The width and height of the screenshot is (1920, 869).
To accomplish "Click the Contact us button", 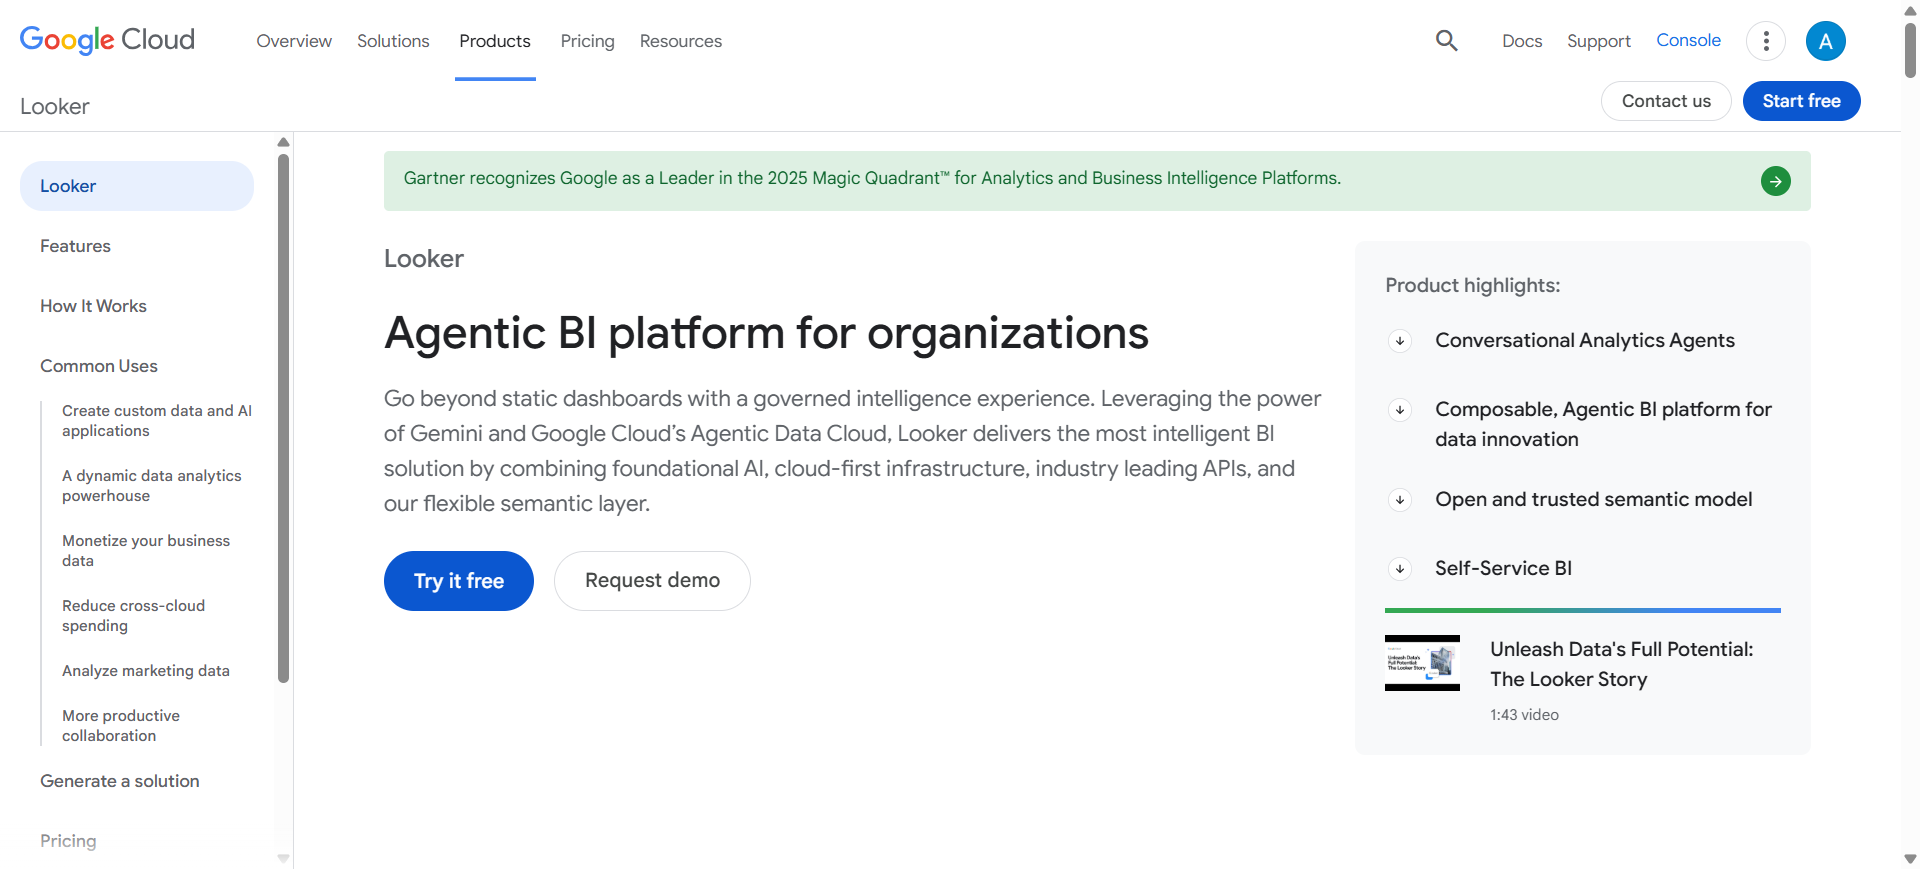I will pos(1666,101).
